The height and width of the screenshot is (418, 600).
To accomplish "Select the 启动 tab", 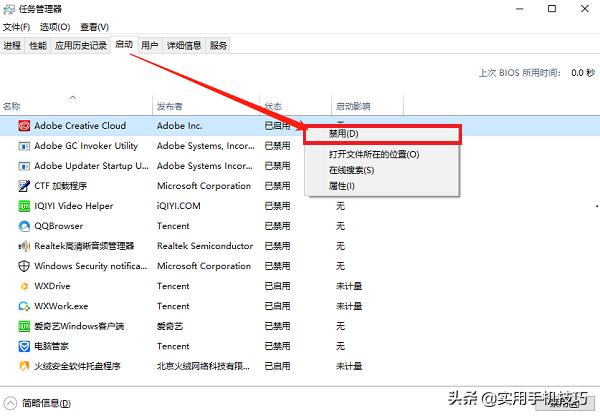I will 124,45.
